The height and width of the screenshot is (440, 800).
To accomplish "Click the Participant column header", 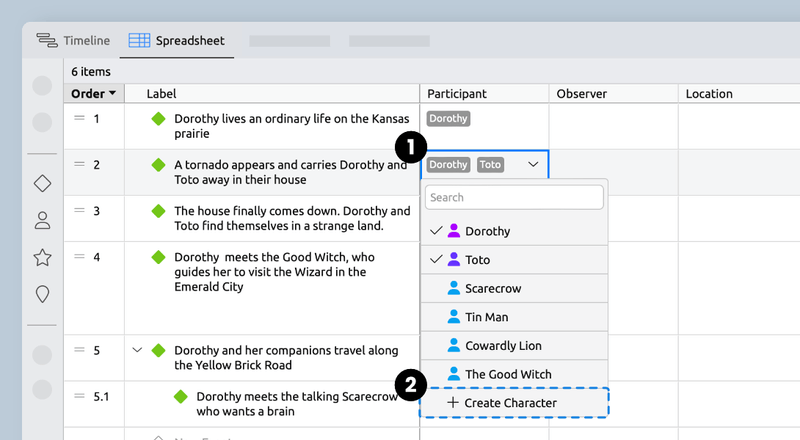I will 484,93.
